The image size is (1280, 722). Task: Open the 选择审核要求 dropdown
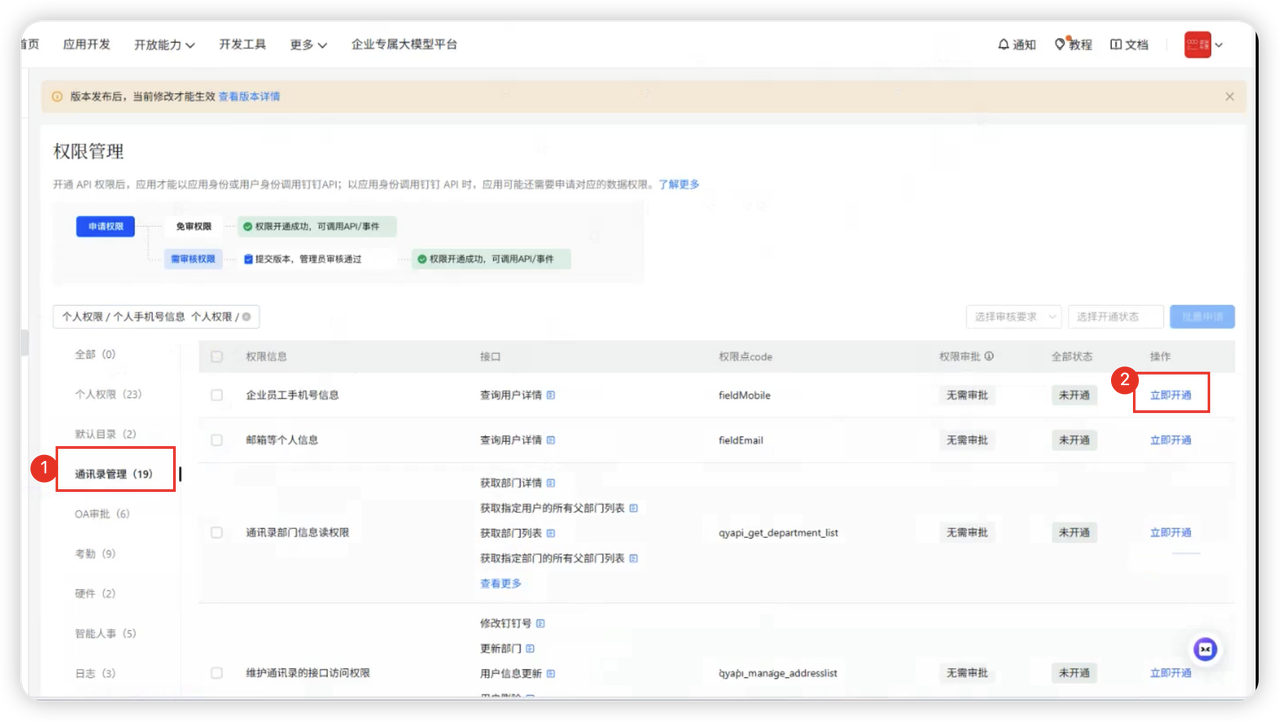(x=1013, y=317)
